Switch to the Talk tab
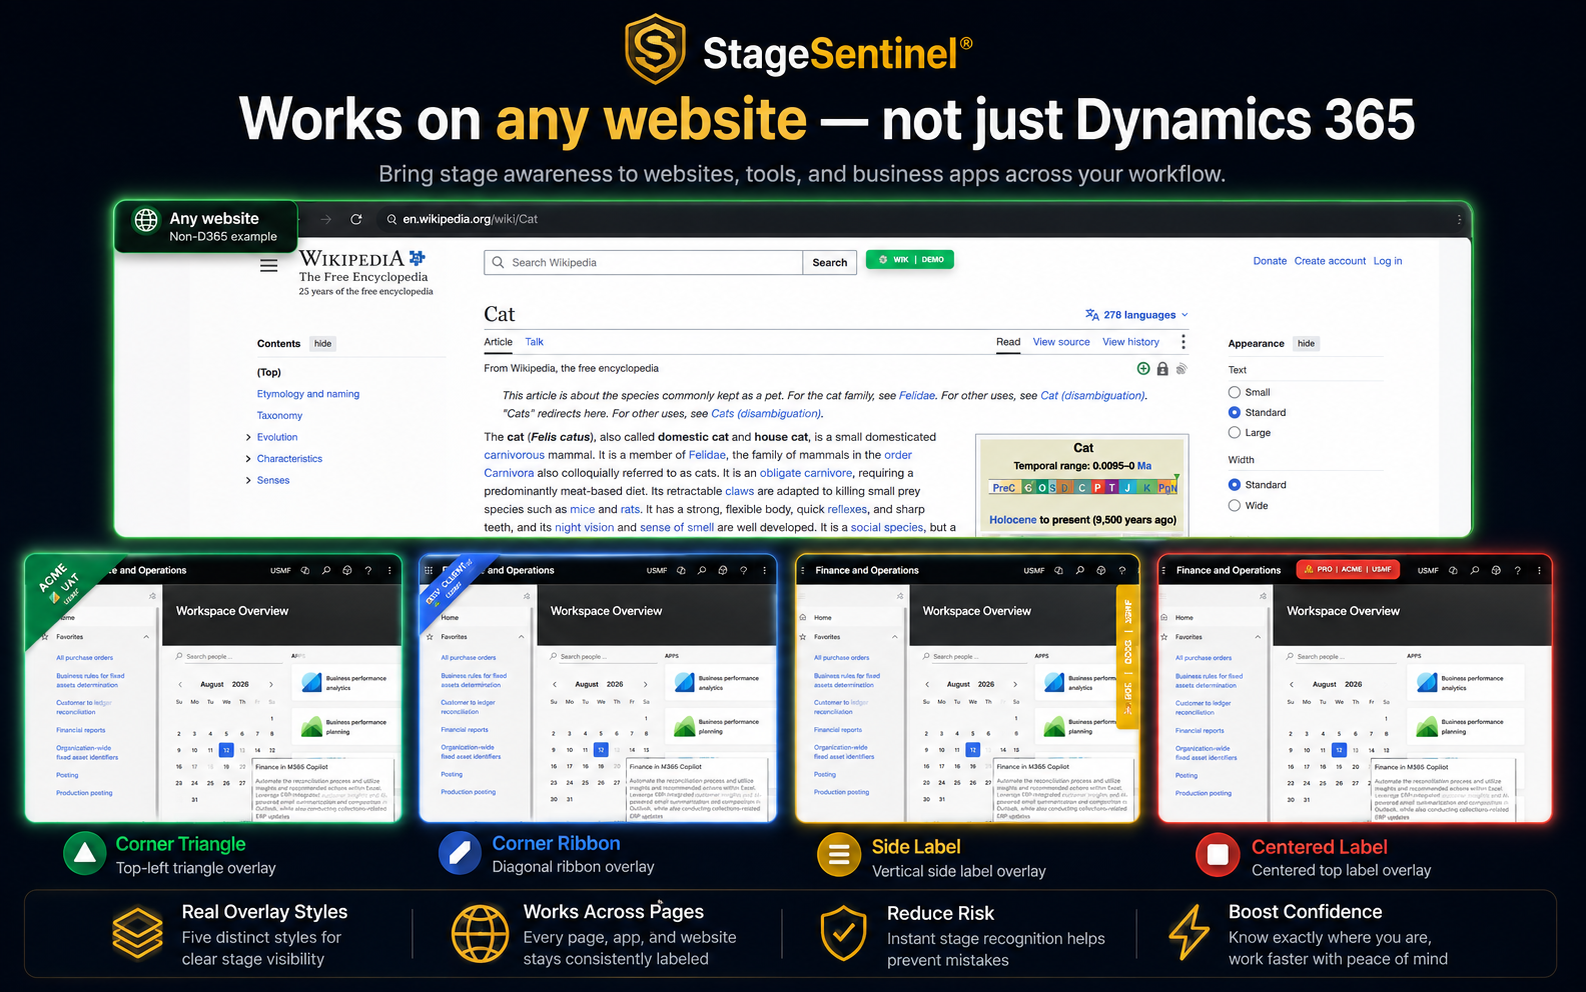The image size is (1586, 992). [534, 342]
